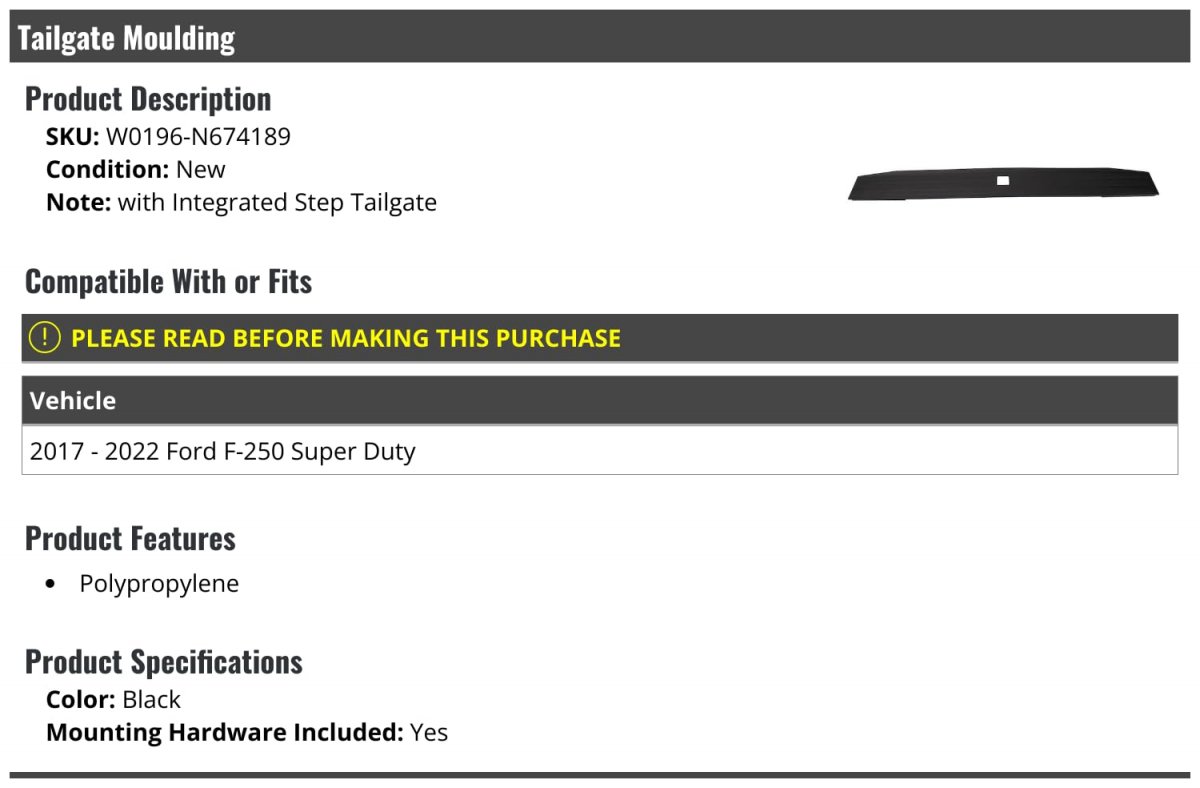Viewport: 1200px width, 788px height.
Task: Open the tailgate moulding product image
Action: (1004, 184)
